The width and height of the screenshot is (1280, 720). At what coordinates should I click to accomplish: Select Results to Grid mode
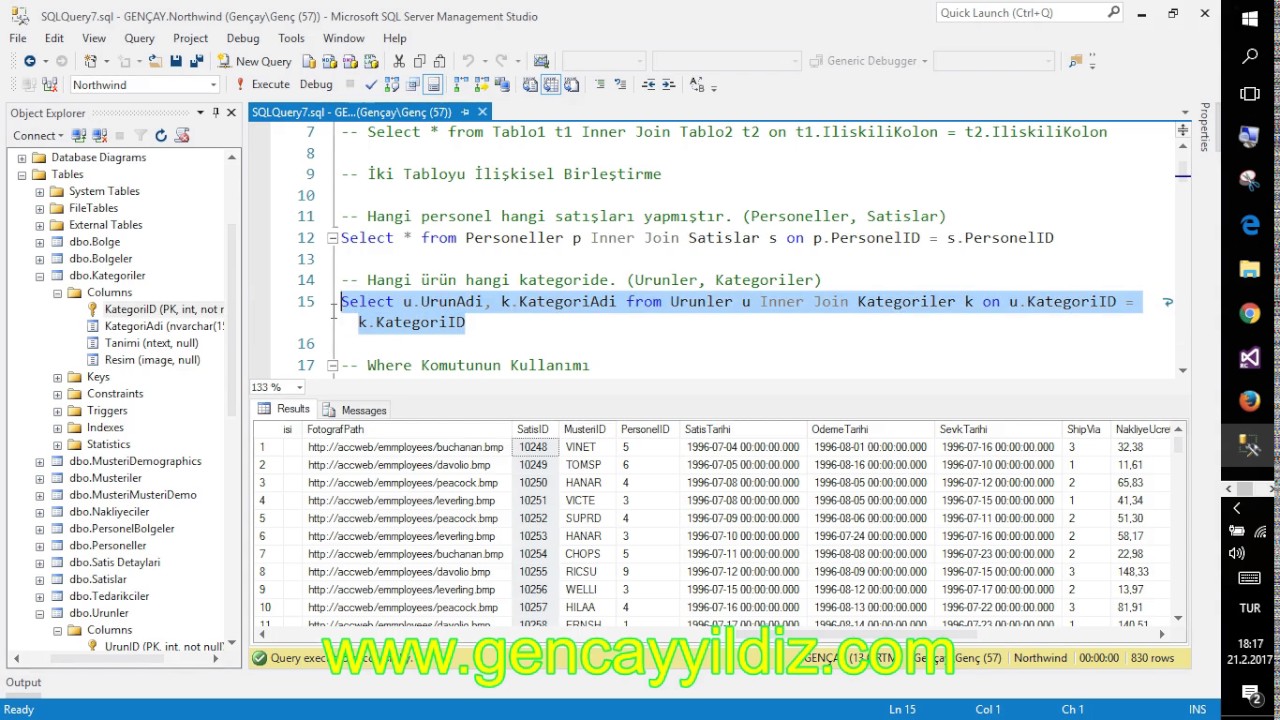(x=550, y=85)
